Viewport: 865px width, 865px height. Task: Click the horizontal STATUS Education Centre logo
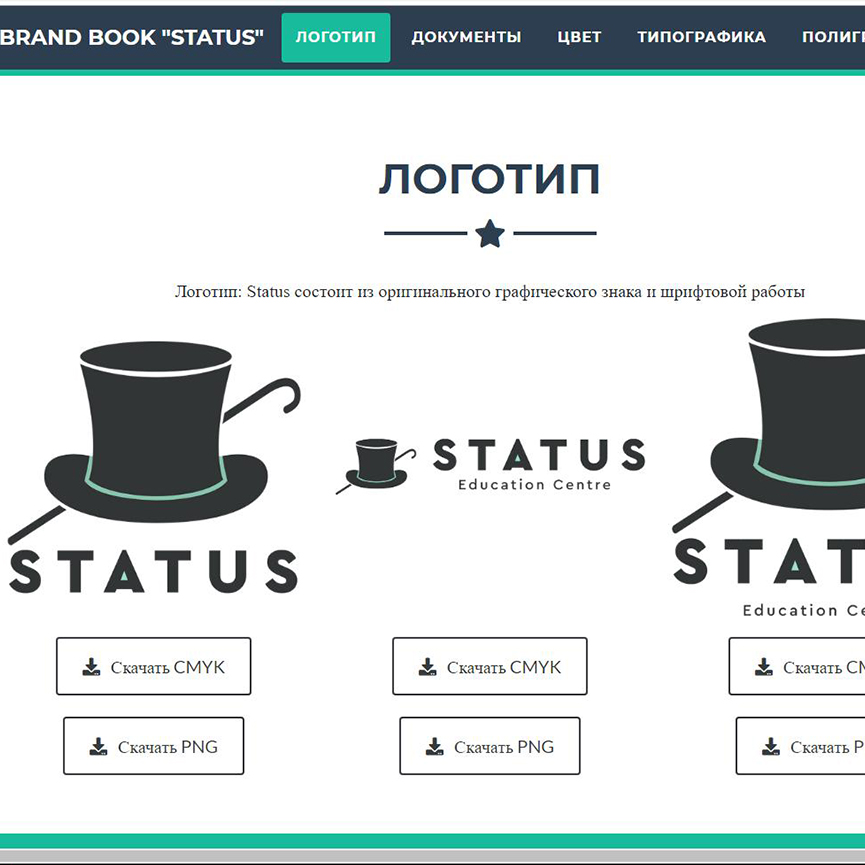click(x=490, y=465)
